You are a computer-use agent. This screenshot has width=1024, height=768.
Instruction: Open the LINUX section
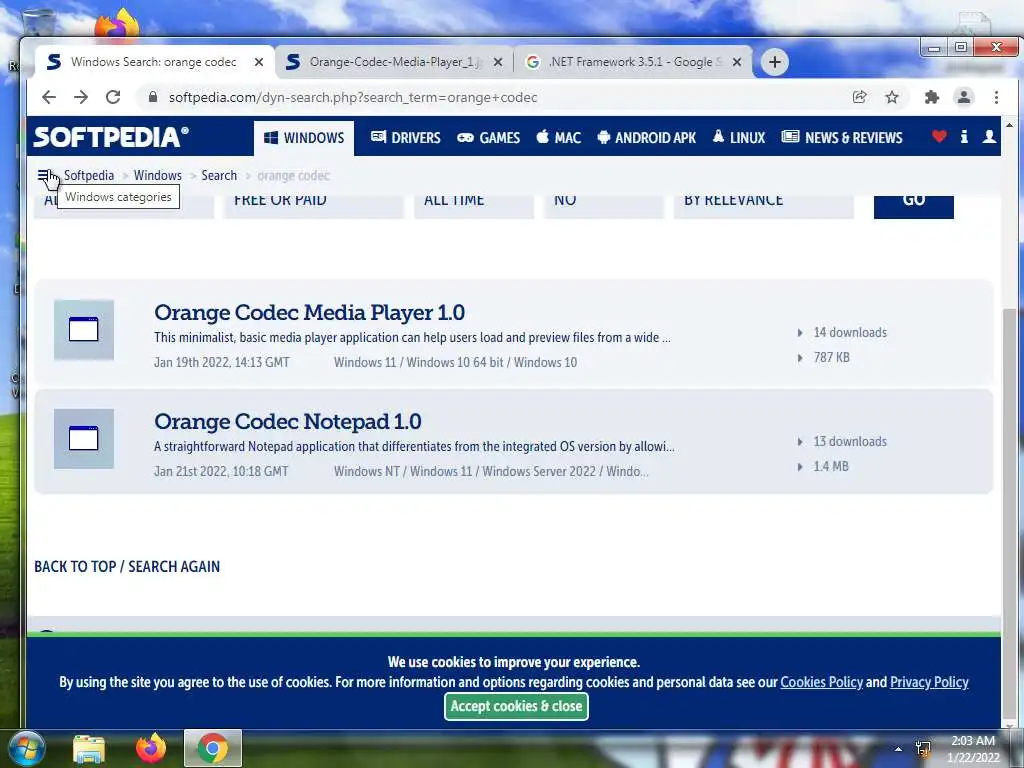click(x=739, y=138)
